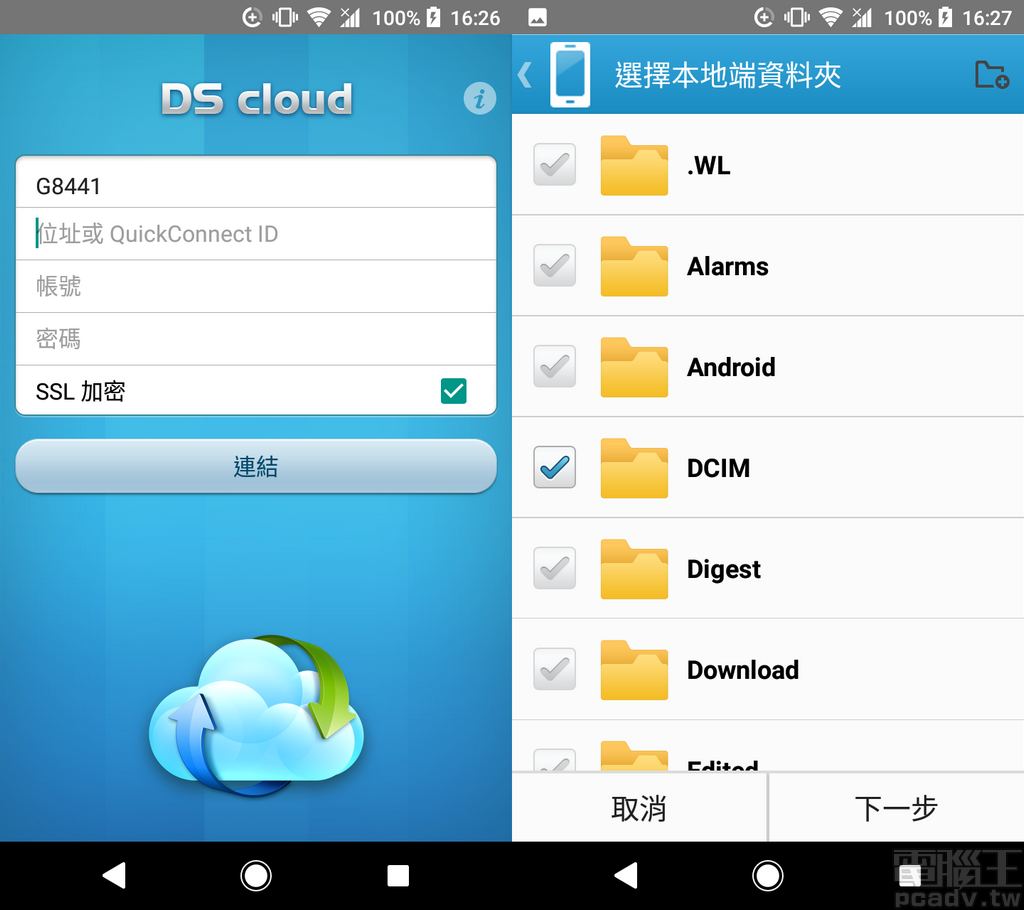
Task: Open the DCIM folder icon
Action: [634, 468]
